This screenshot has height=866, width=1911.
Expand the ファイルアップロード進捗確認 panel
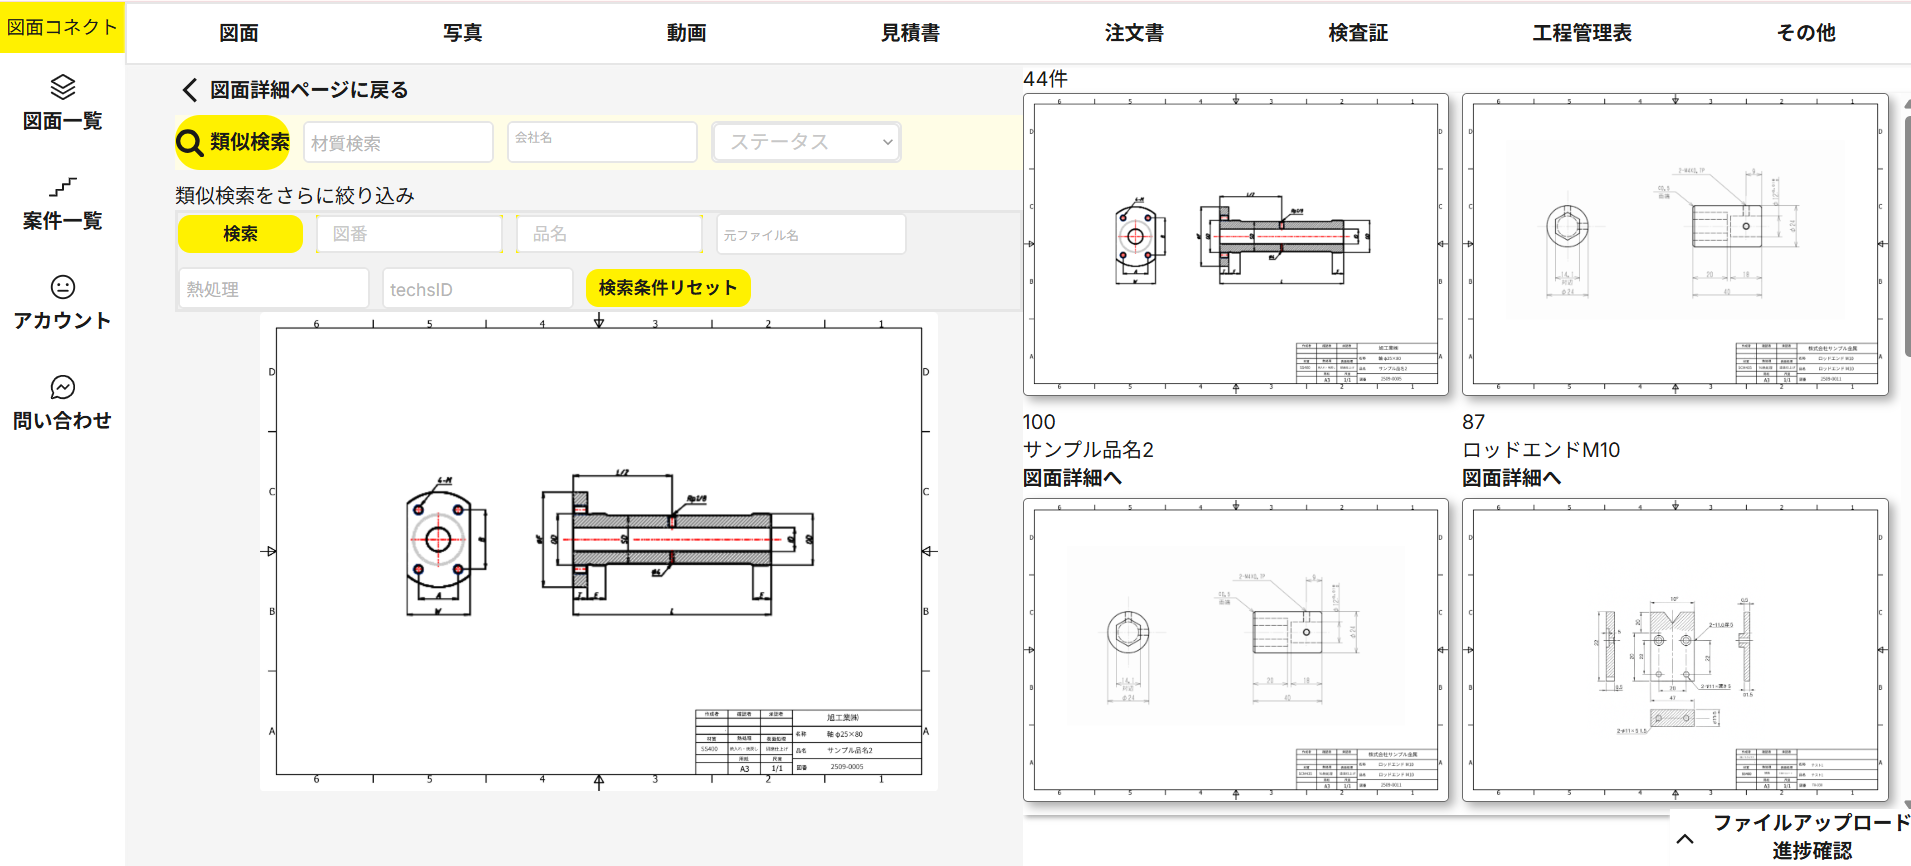1685,838
